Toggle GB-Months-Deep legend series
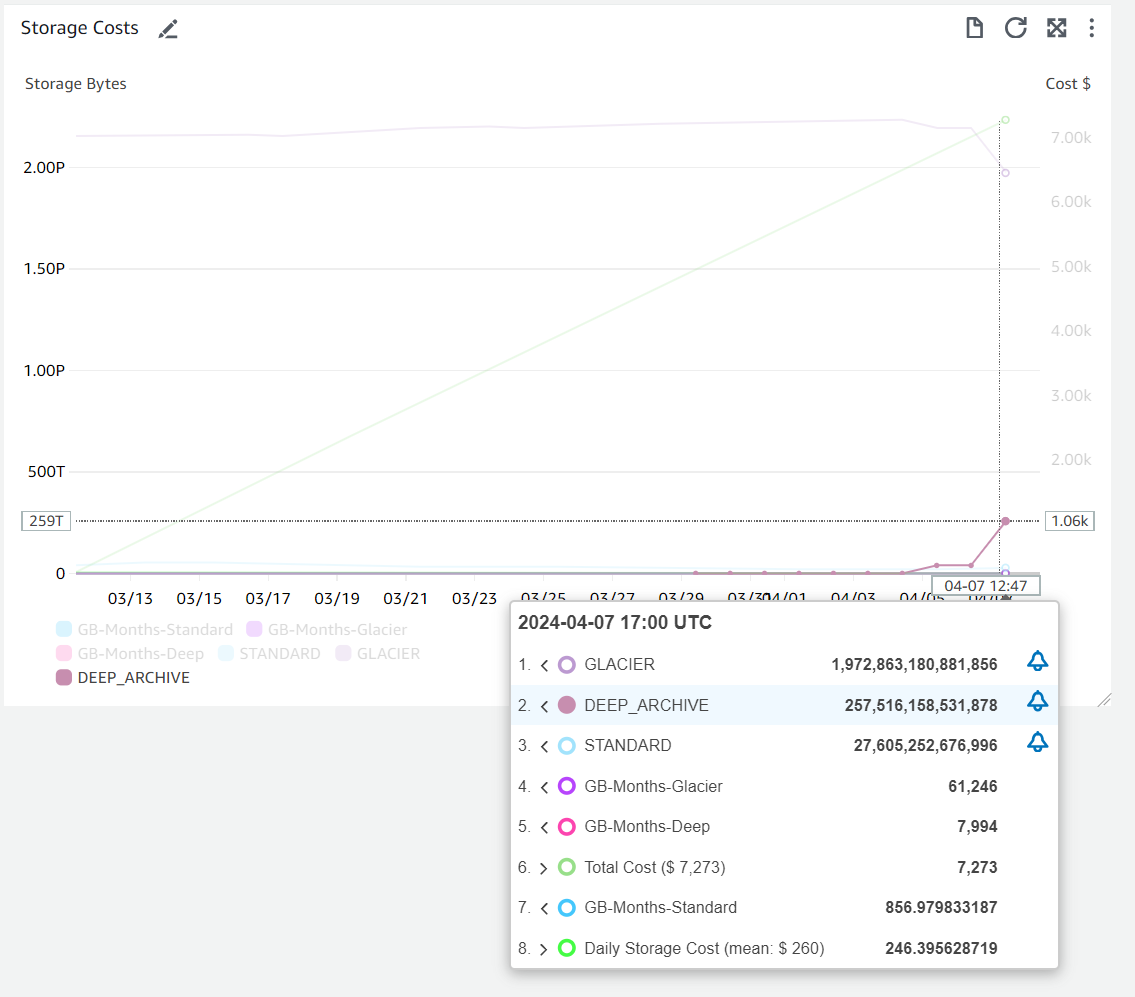The width and height of the screenshot is (1135, 997). click(x=130, y=654)
